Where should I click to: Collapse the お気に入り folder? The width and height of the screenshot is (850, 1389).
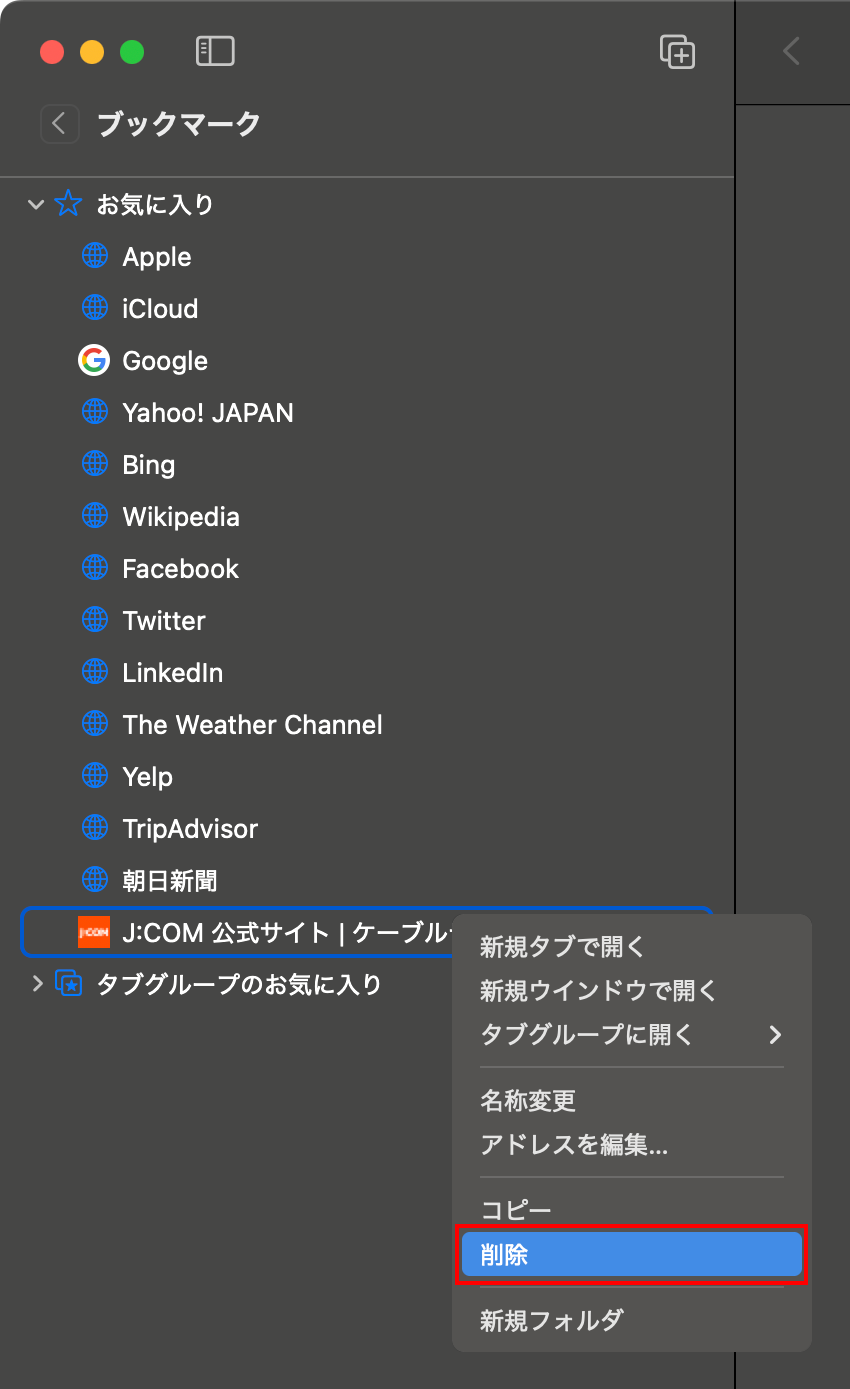tap(36, 205)
